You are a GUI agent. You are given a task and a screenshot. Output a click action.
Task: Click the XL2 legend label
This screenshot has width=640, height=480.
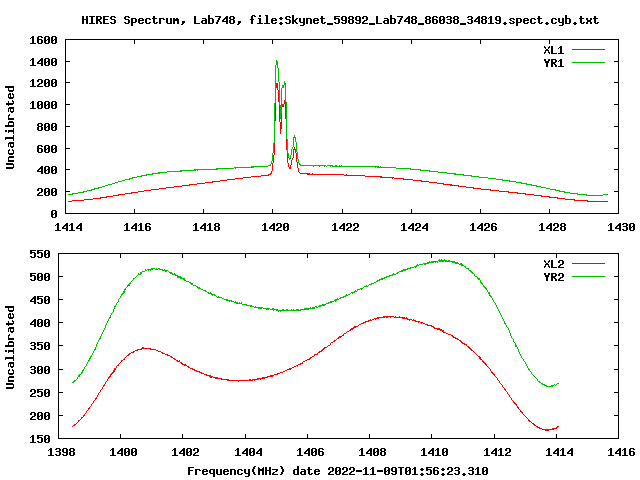tap(553, 264)
